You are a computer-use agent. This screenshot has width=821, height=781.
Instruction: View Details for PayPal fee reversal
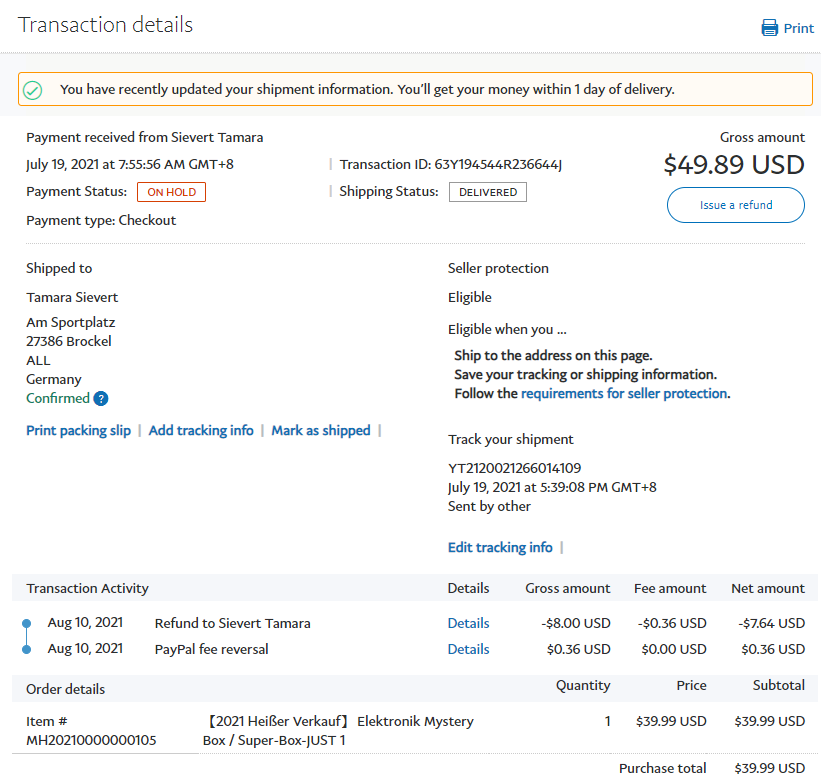(468, 649)
